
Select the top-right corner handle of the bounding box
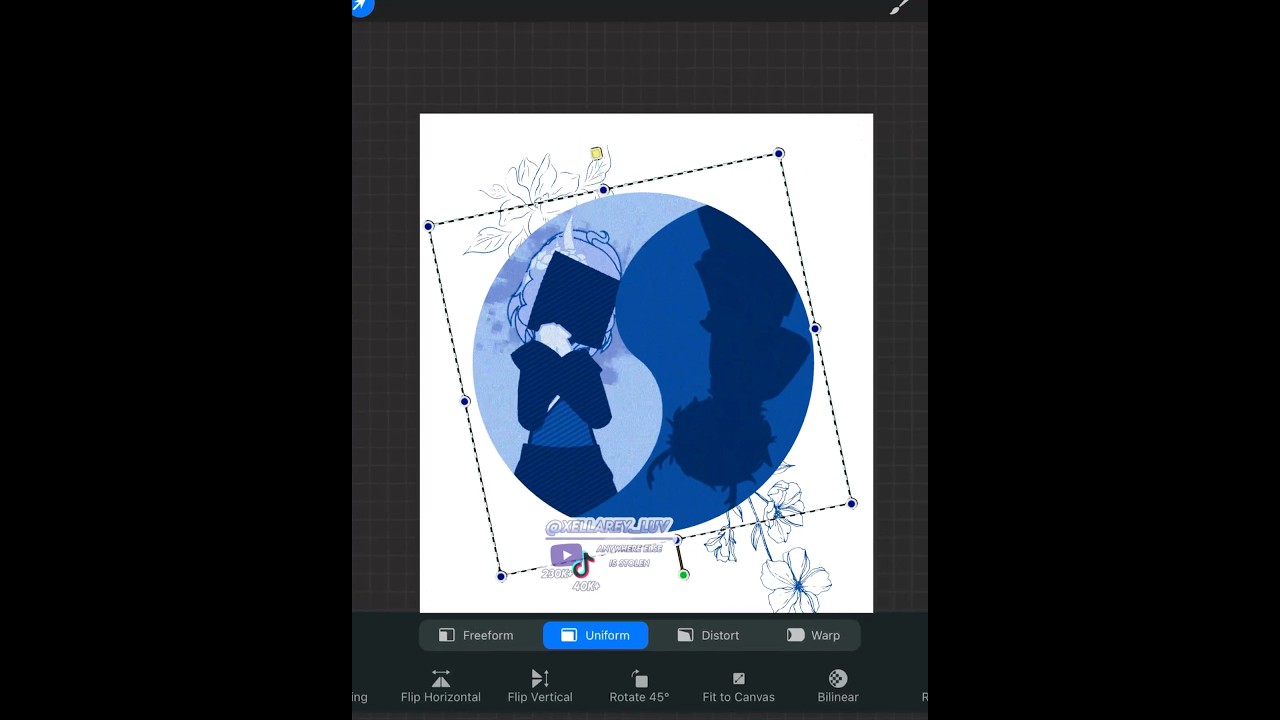(779, 153)
